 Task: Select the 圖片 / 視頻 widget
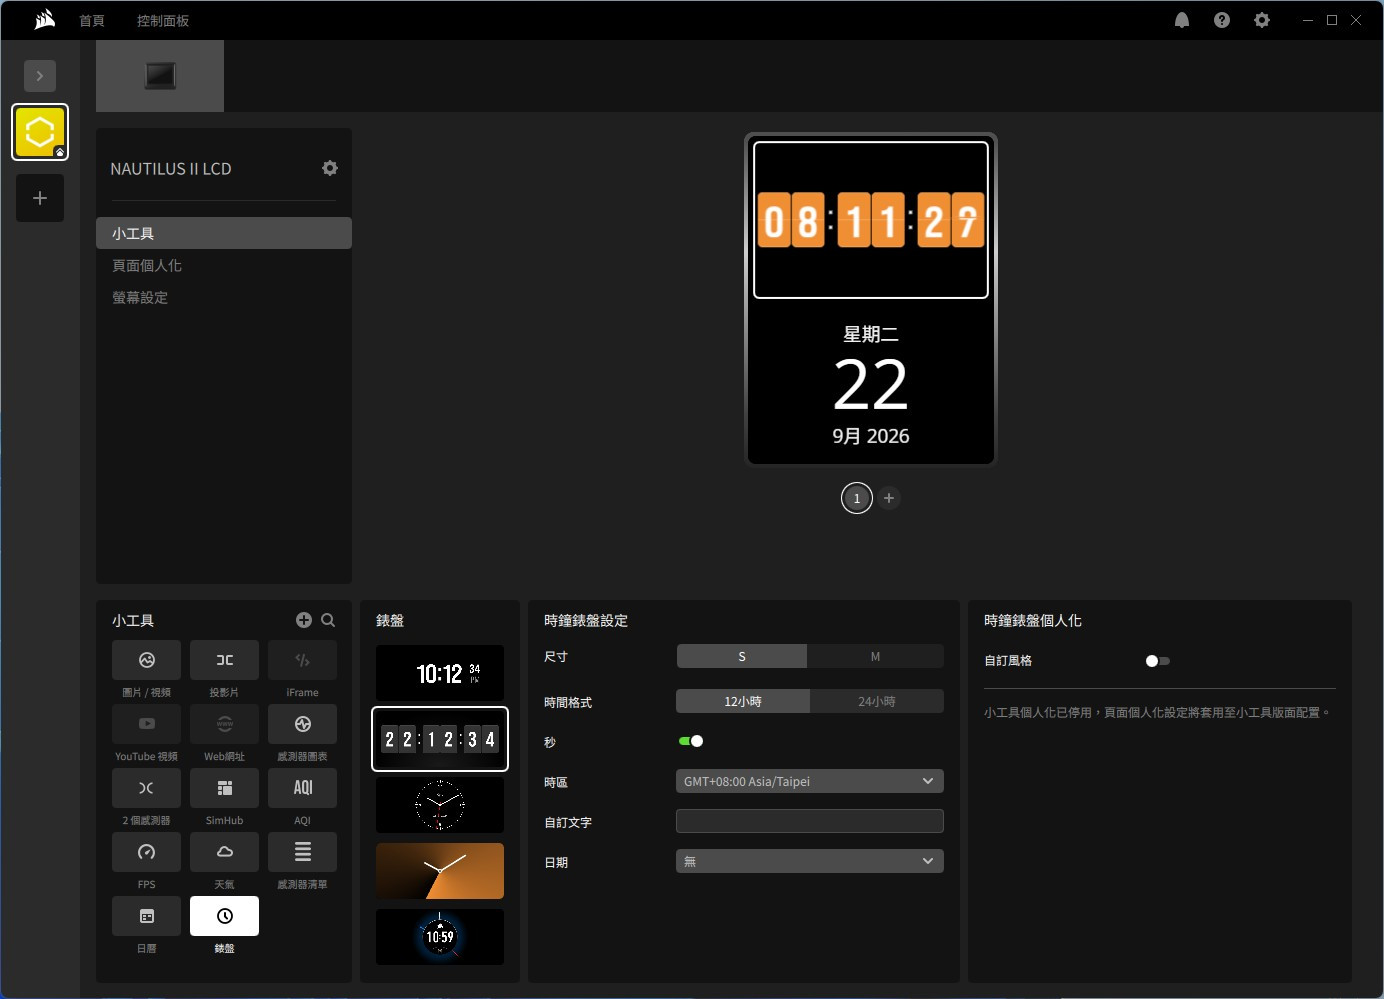(147, 660)
